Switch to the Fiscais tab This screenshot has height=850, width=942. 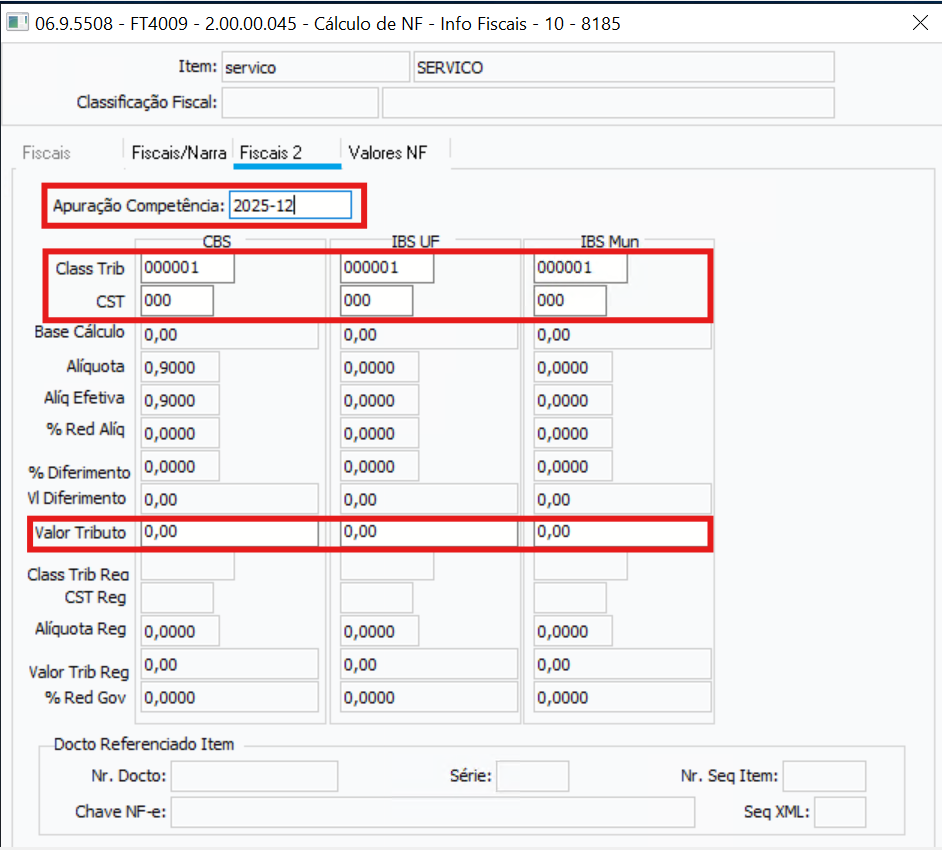pos(46,153)
